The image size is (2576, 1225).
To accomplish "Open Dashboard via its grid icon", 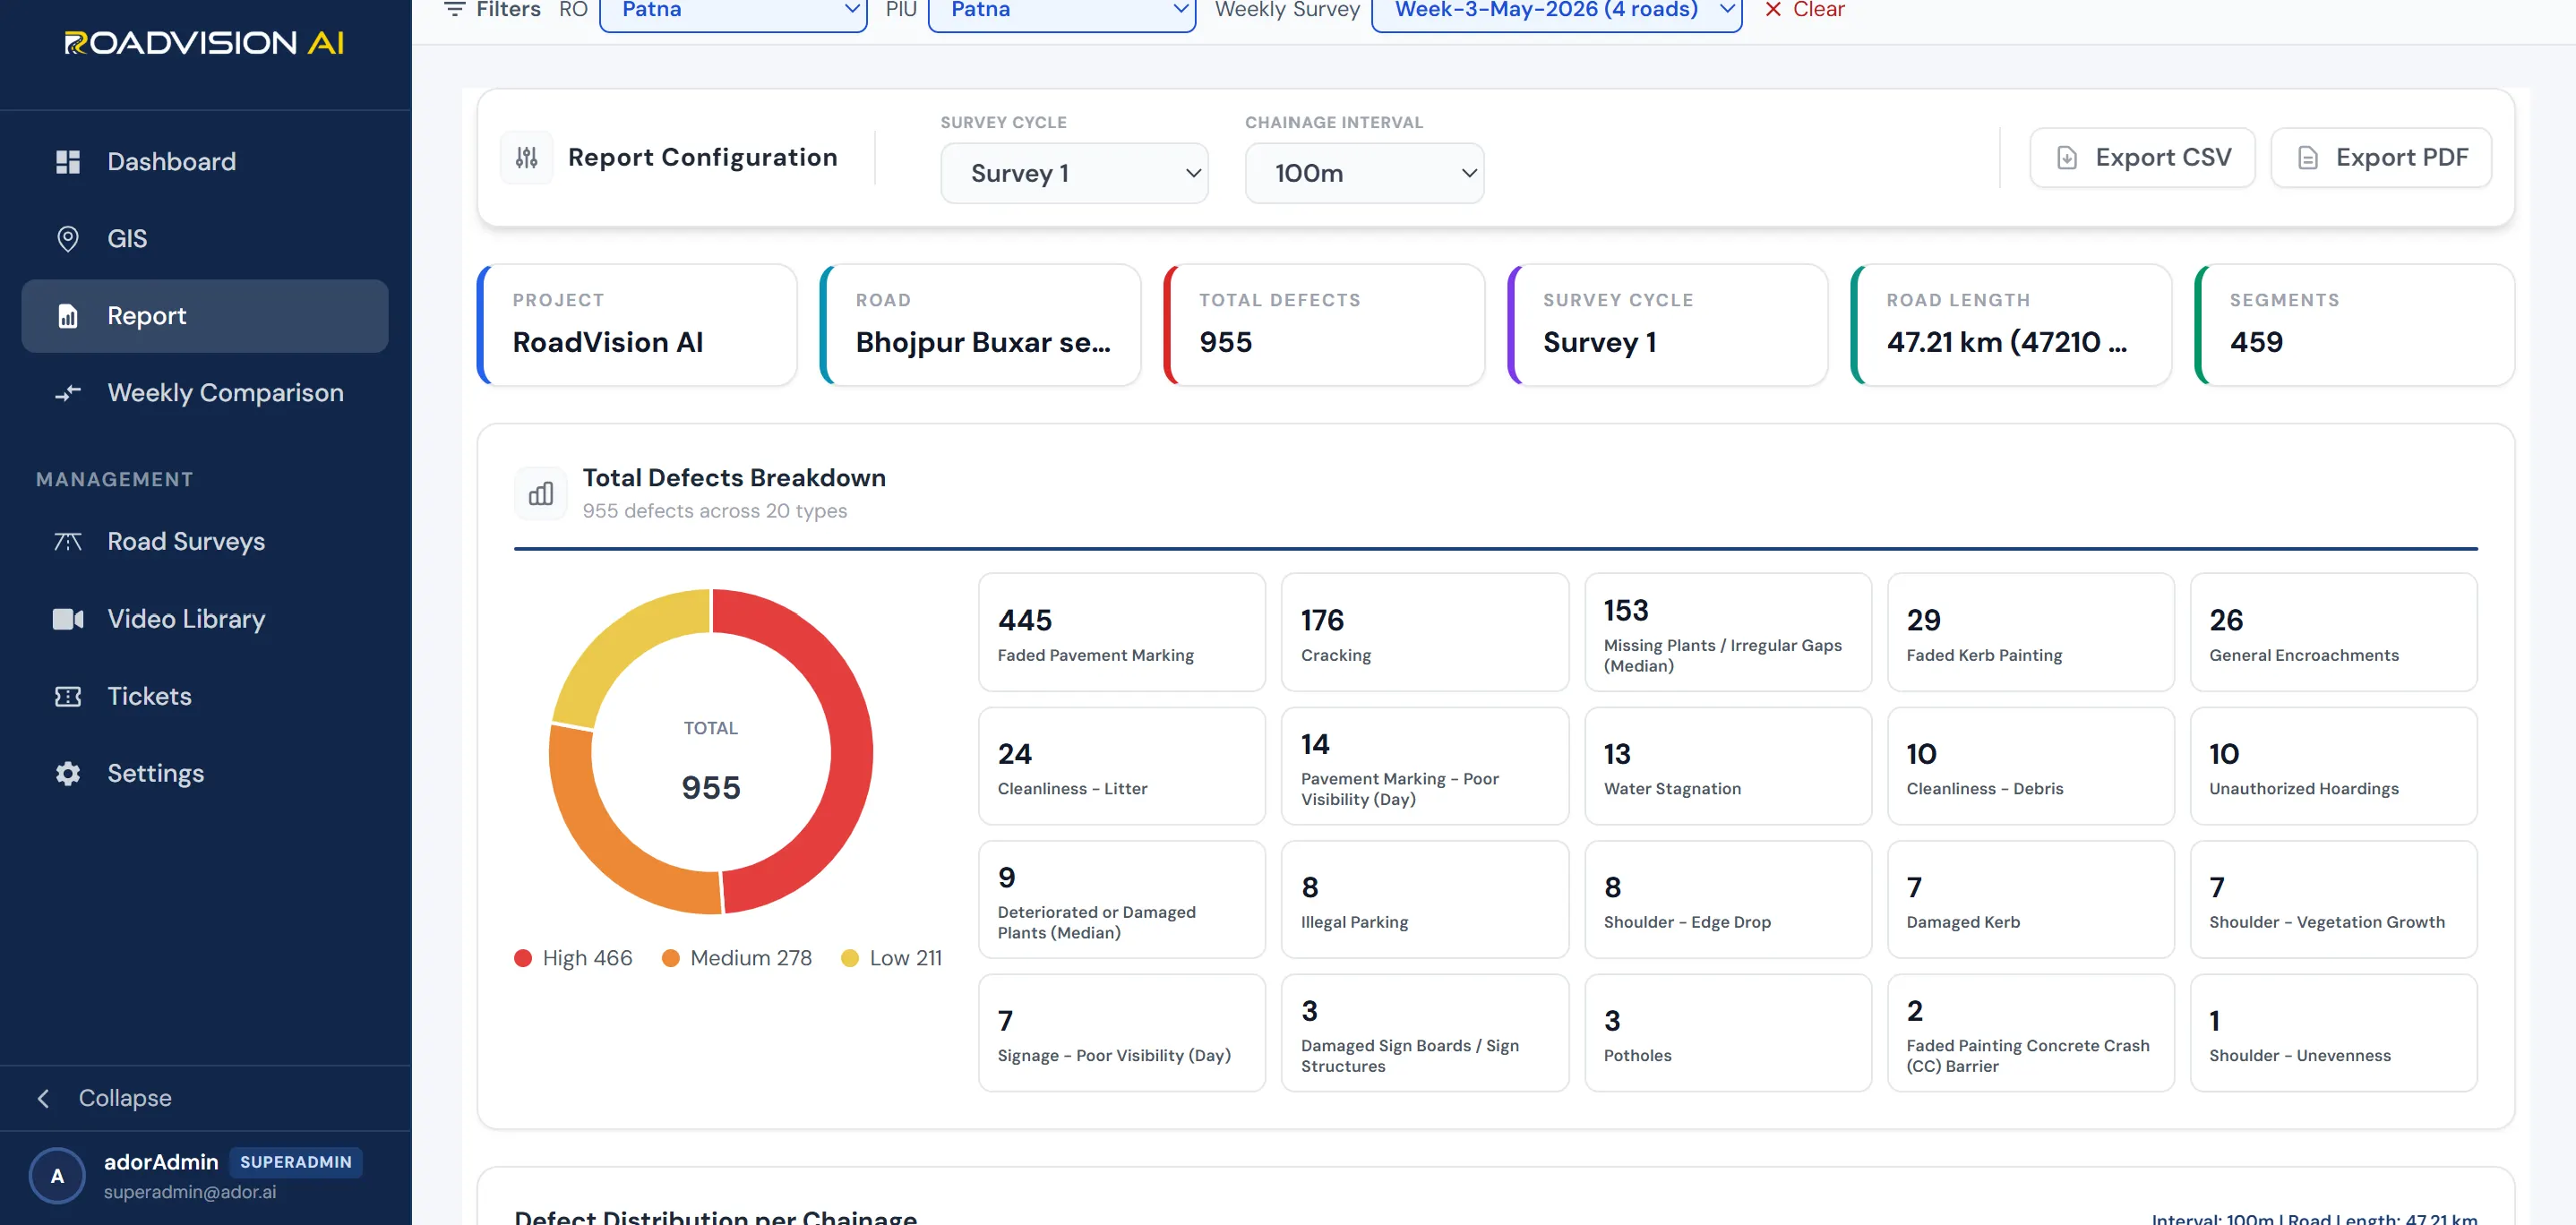I will pos(68,162).
